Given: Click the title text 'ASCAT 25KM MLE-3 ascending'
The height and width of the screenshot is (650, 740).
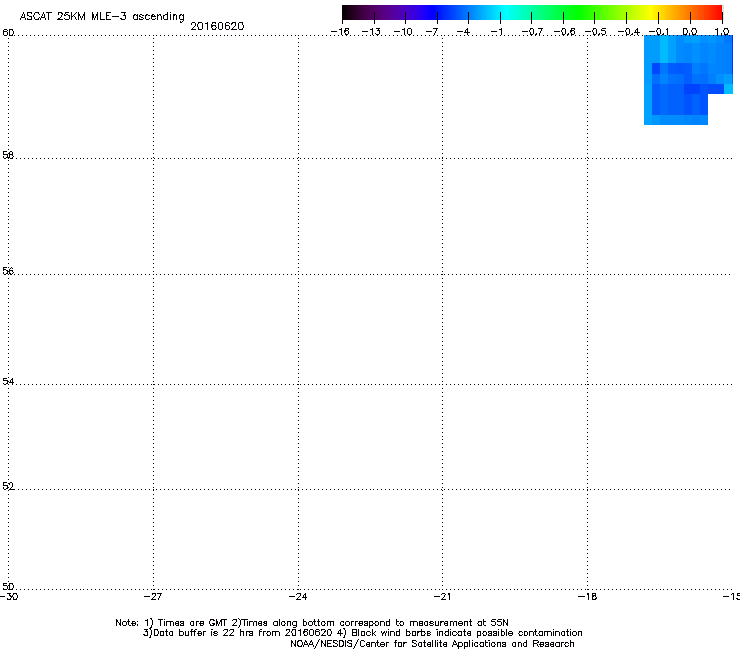Looking at the screenshot, I should click(x=102, y=17).
